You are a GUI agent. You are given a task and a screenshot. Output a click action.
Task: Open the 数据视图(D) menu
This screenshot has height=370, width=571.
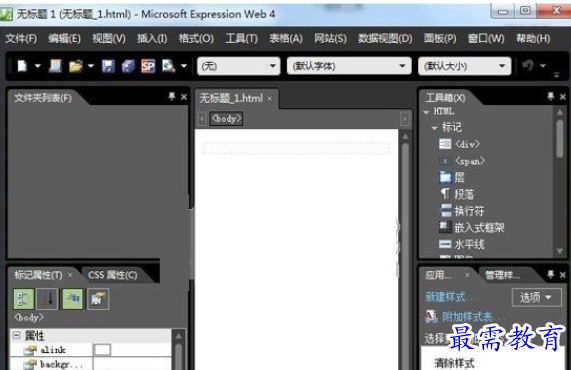coord(385,38)
